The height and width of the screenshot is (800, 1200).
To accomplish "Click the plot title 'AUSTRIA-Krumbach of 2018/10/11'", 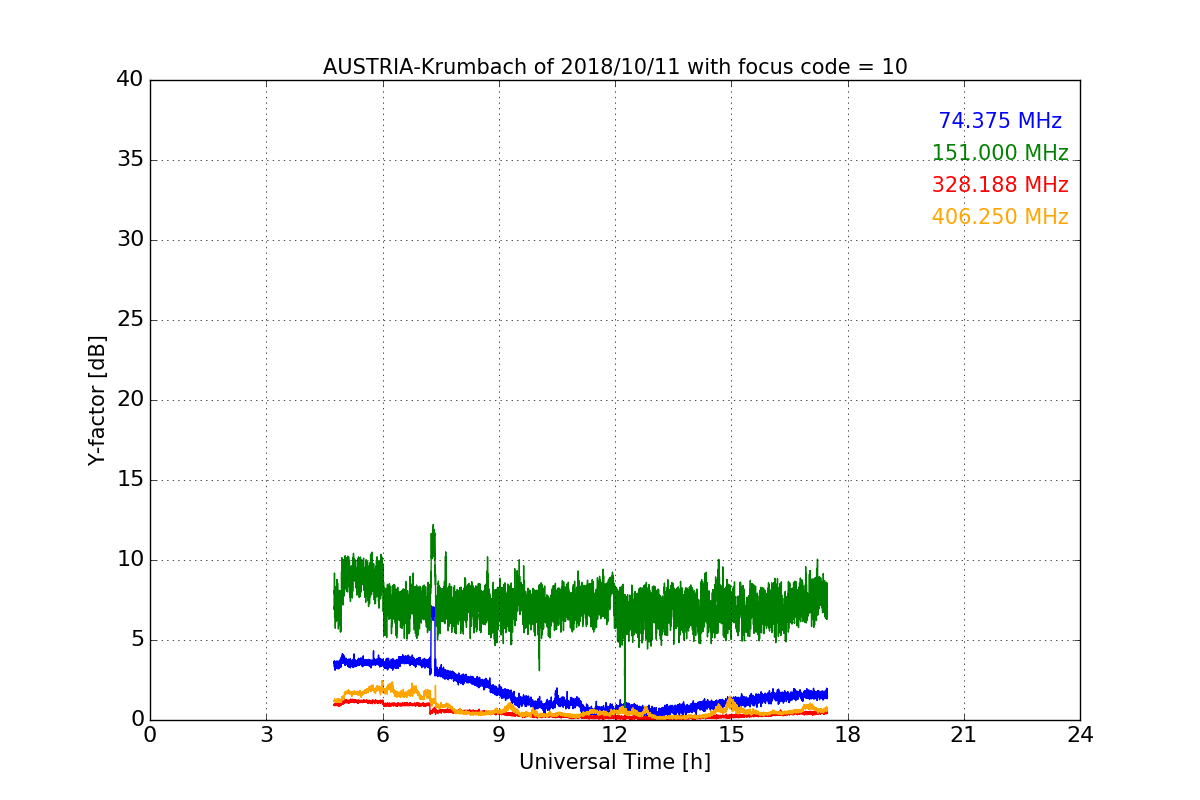I will point(615,67).
